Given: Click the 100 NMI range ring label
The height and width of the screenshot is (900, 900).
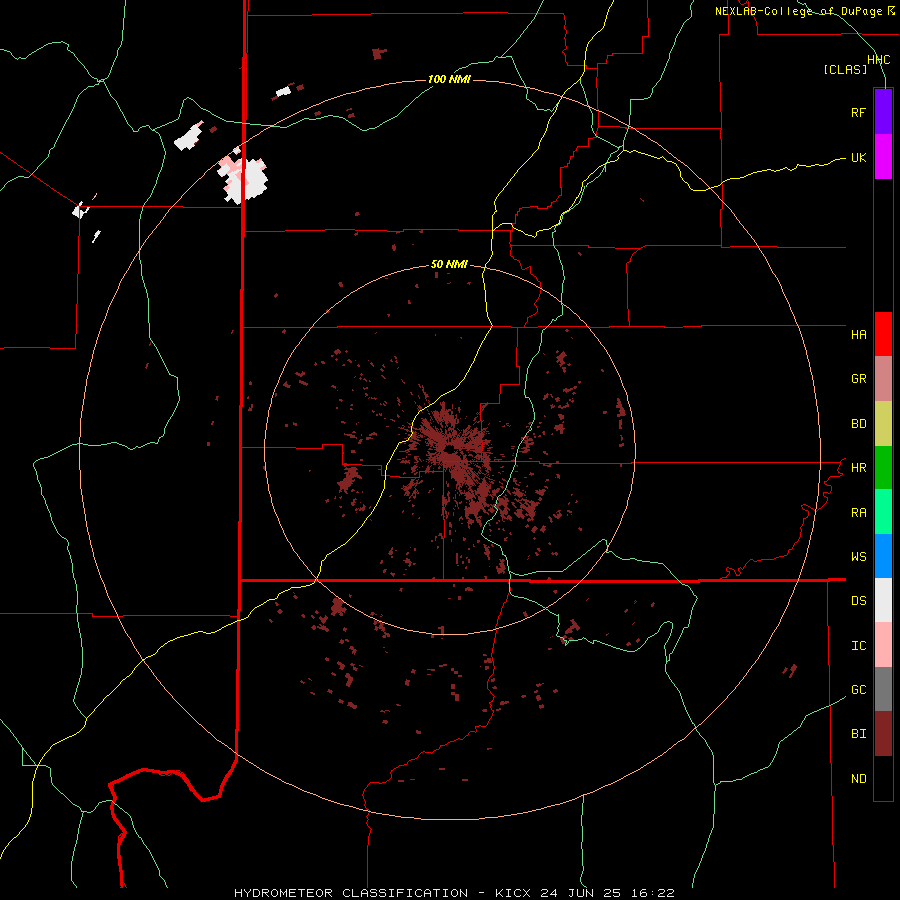Looking at the screenshot, I should pos(449,79).
